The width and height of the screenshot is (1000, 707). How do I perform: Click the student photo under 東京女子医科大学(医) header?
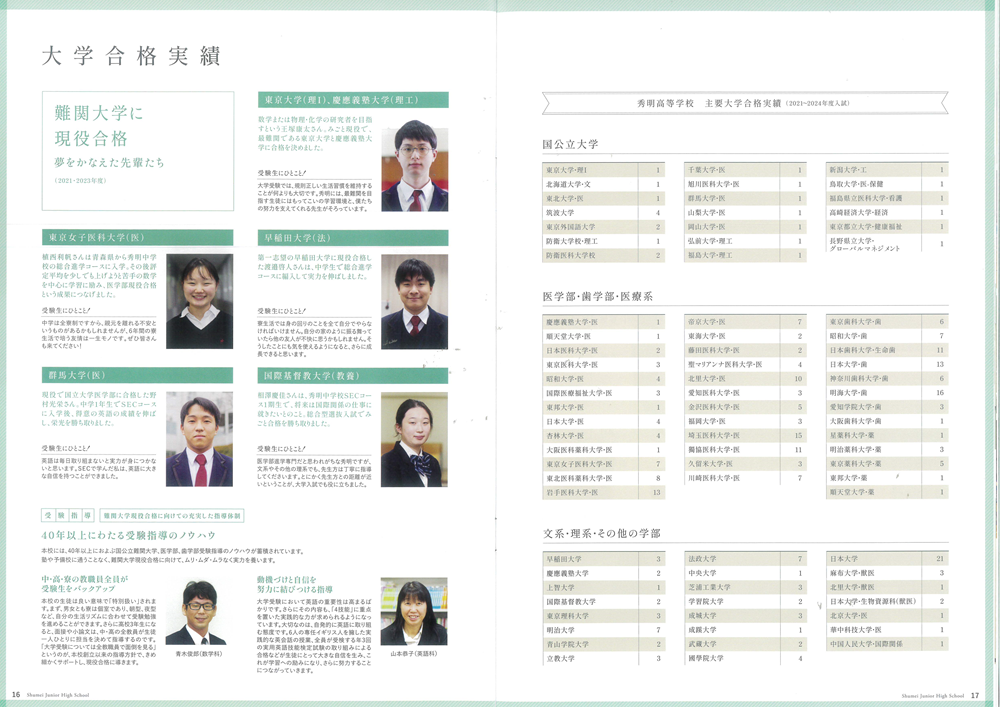pyautogui.click(x=200, y=302)
